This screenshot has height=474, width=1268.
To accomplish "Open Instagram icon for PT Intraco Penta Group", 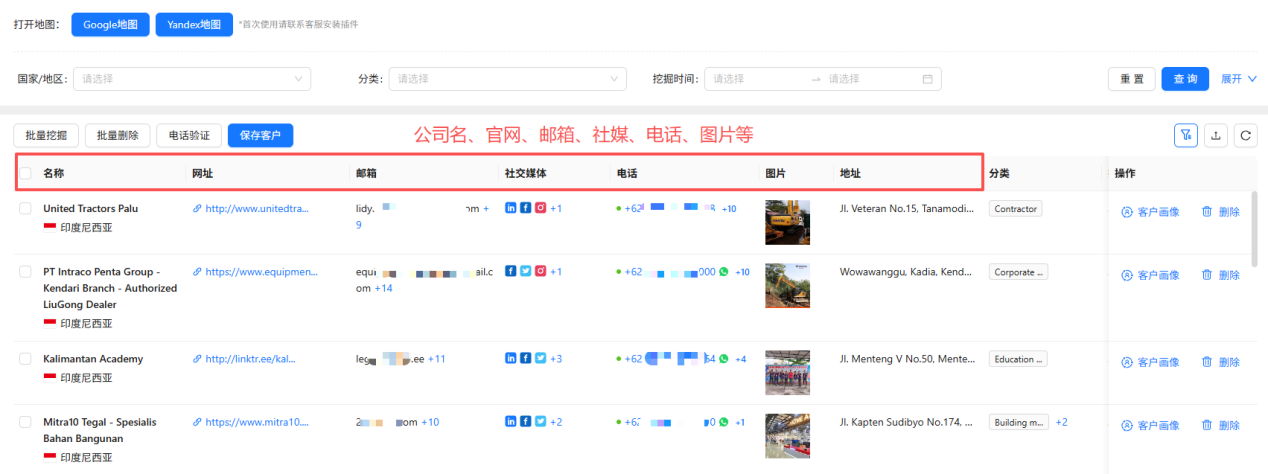I will [x=540, y=271].
